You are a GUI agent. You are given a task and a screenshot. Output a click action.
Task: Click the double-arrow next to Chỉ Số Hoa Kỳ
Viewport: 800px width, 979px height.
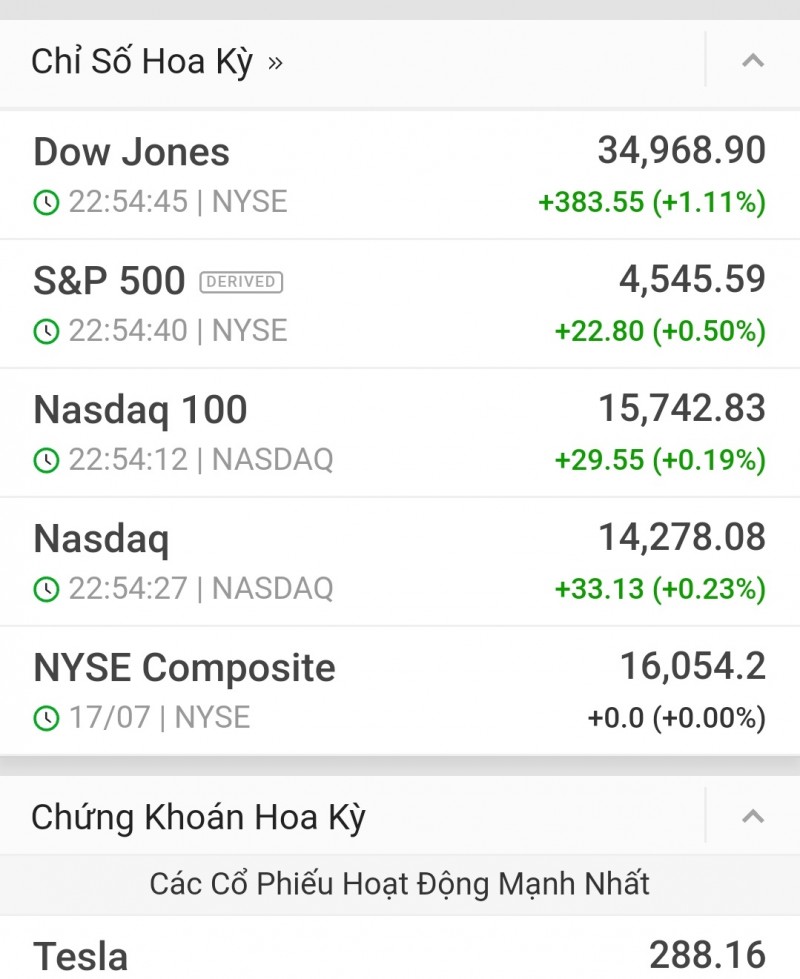pos(275,63)
